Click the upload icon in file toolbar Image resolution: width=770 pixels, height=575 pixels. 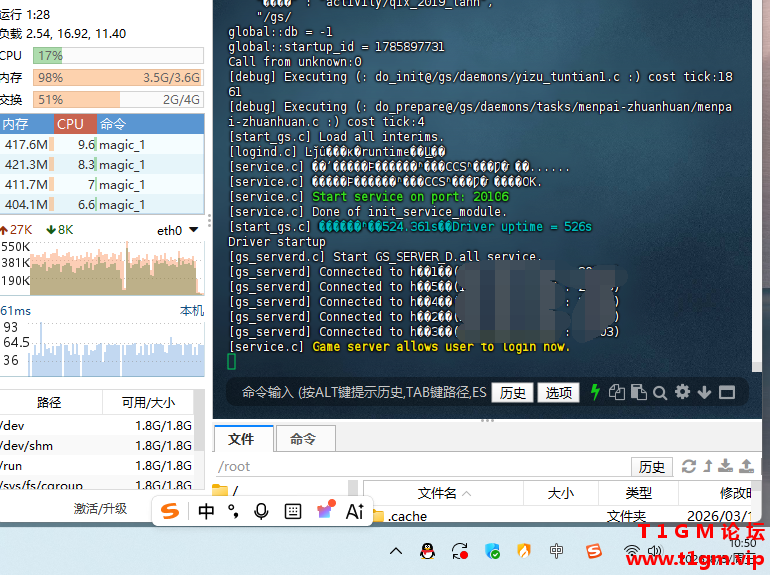pyautogui.click(x=746, y=465)
